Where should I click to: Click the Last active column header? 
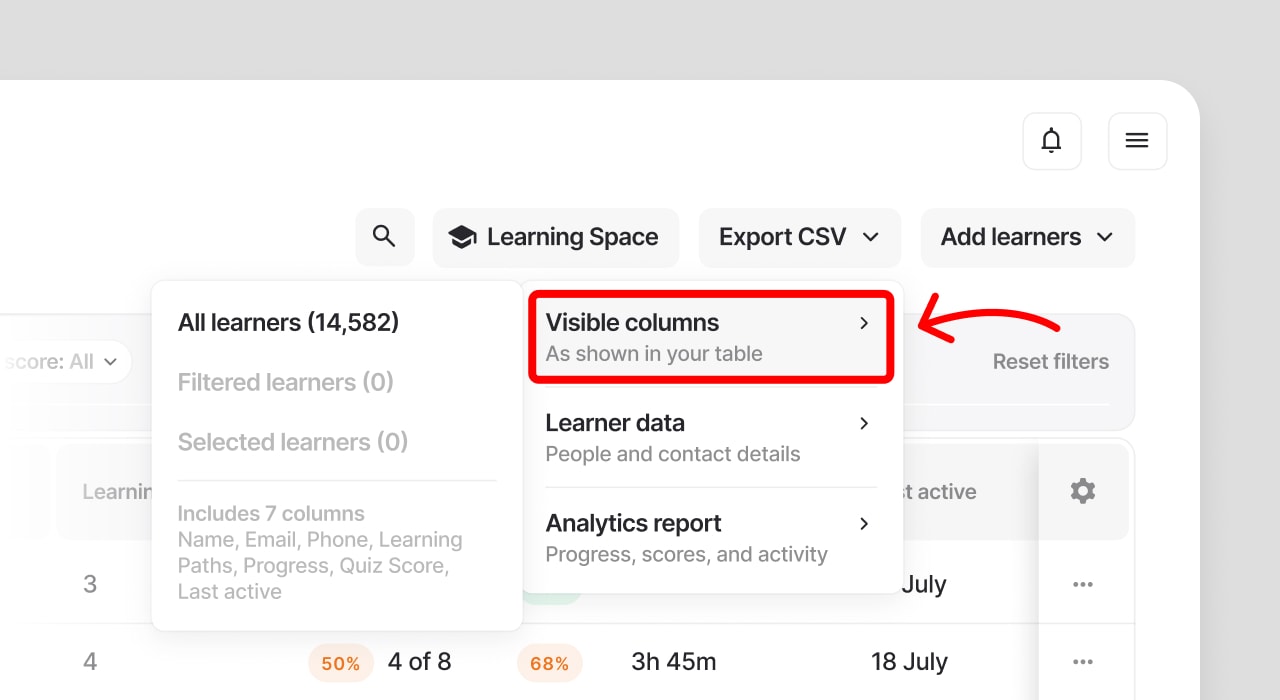(939, 491)
